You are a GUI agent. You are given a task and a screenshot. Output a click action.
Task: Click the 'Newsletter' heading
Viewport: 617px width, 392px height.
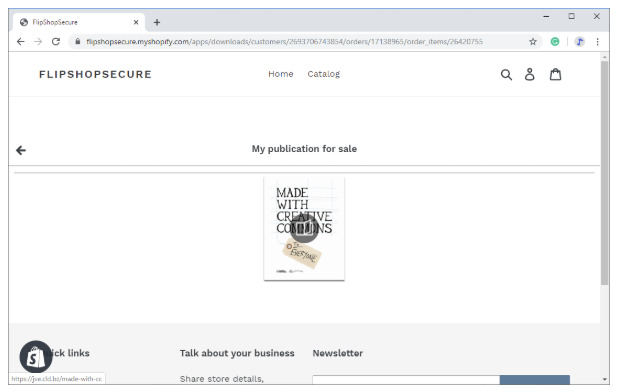(x=338, y=353)
